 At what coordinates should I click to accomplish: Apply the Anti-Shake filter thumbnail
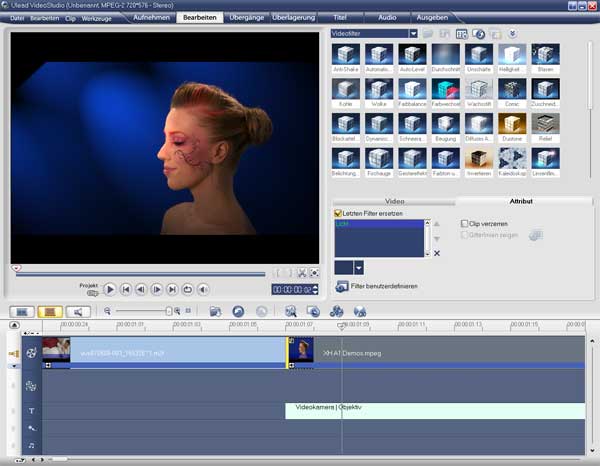[x=345, y=56]
